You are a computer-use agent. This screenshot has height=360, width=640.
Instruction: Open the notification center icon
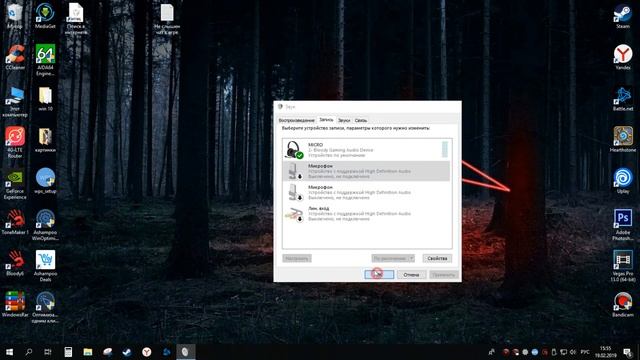[628, 352]
